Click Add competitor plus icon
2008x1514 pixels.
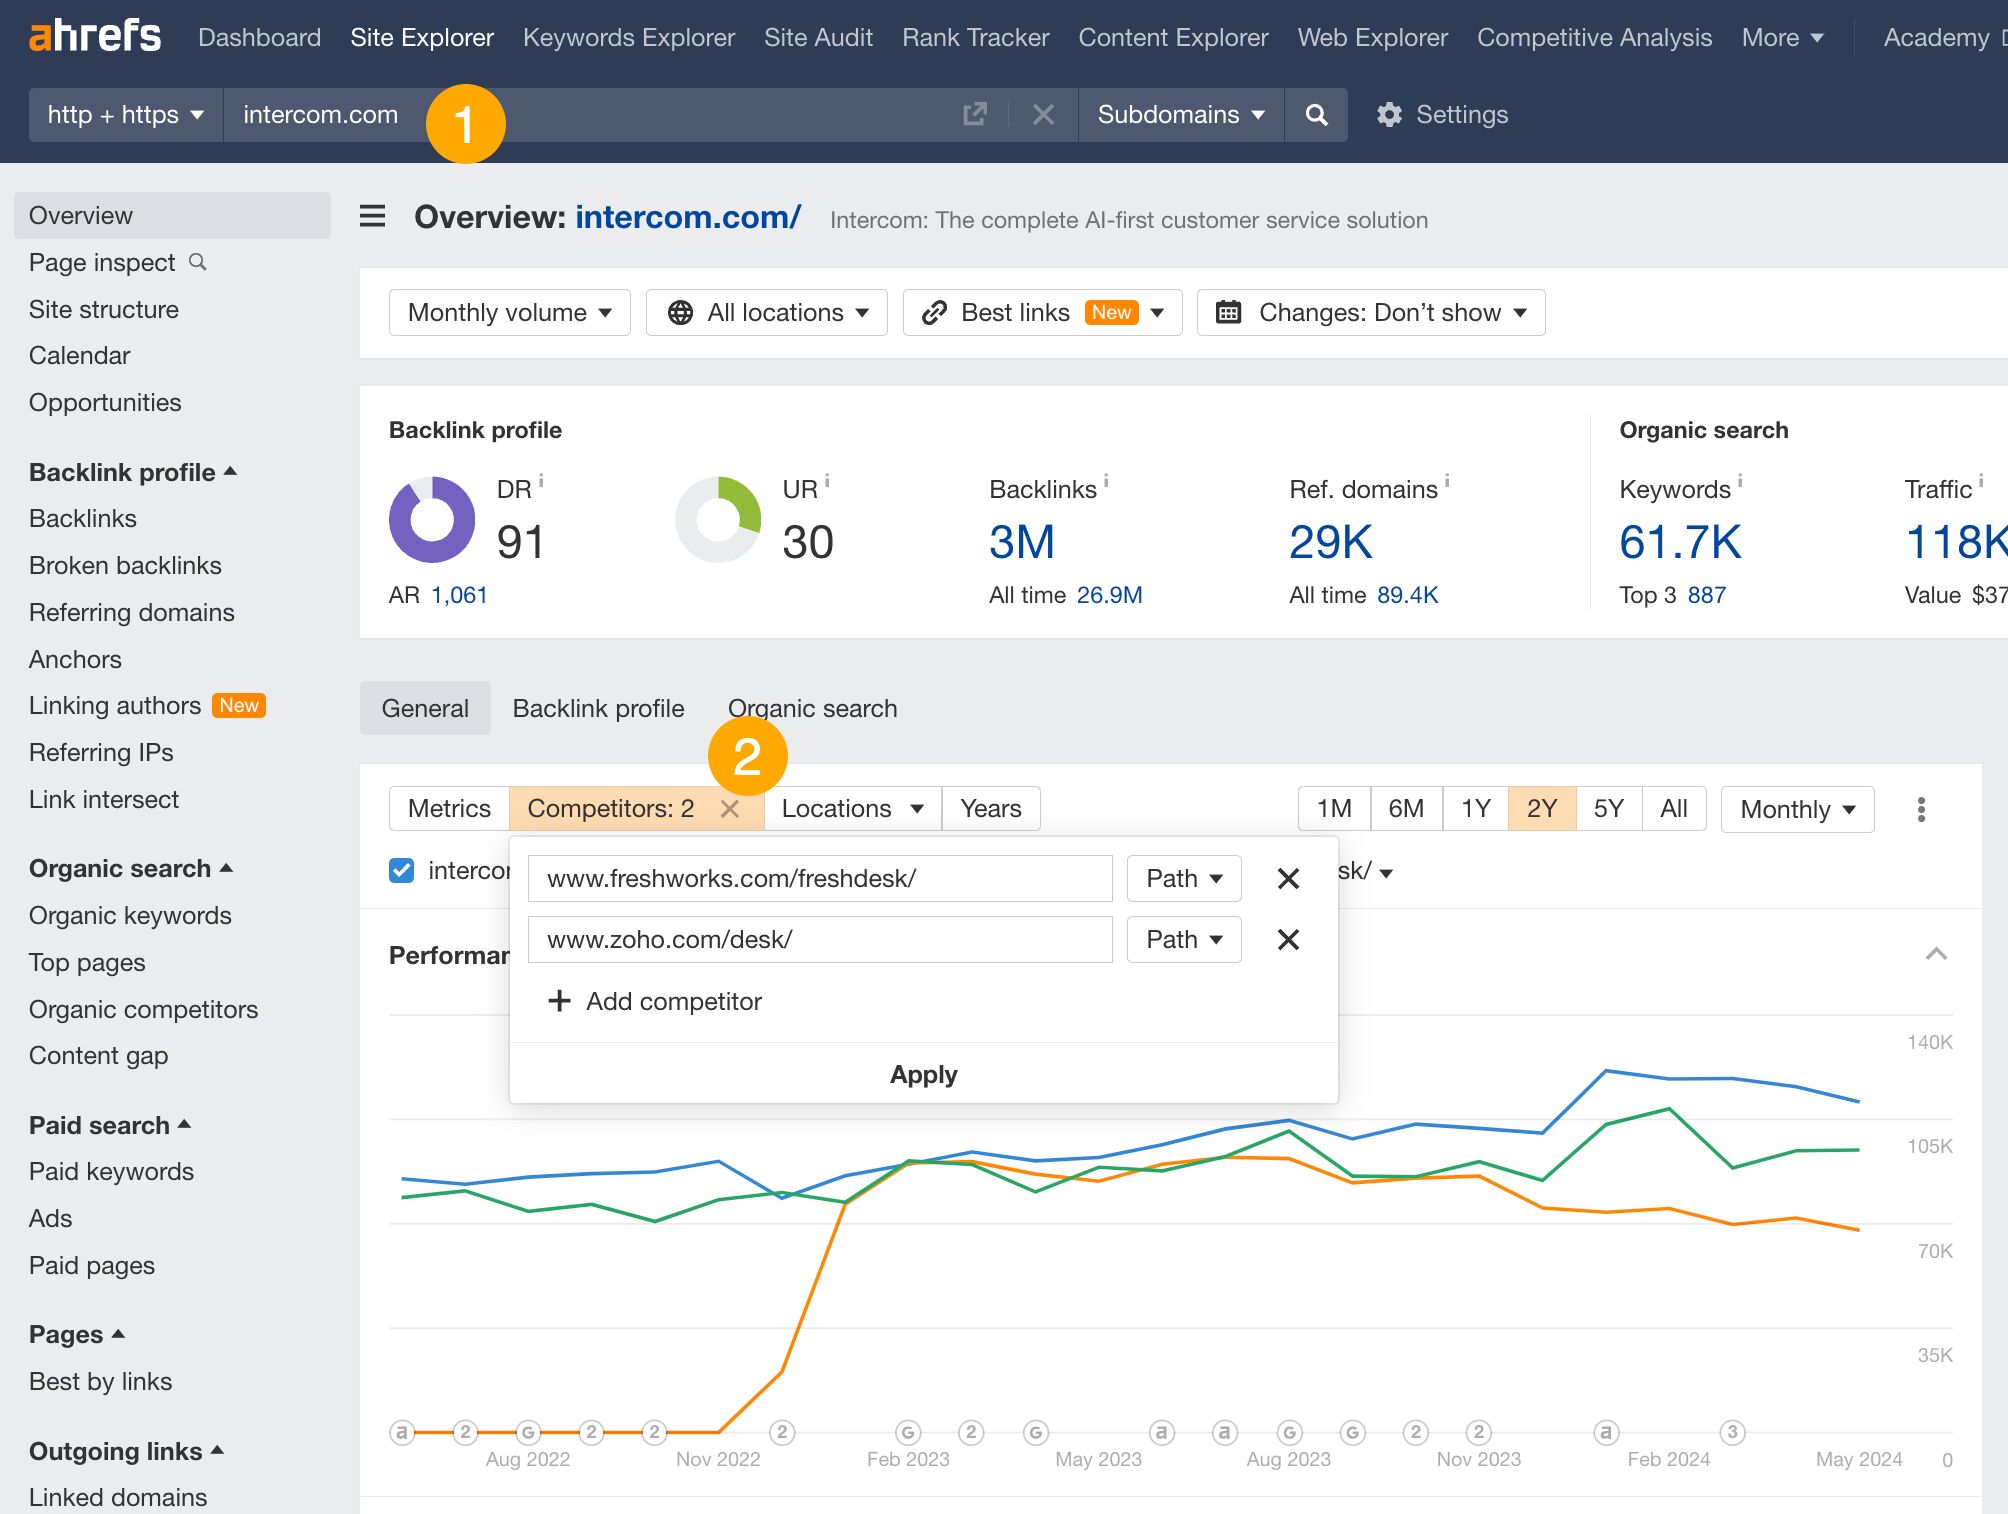coord(559,1001)
